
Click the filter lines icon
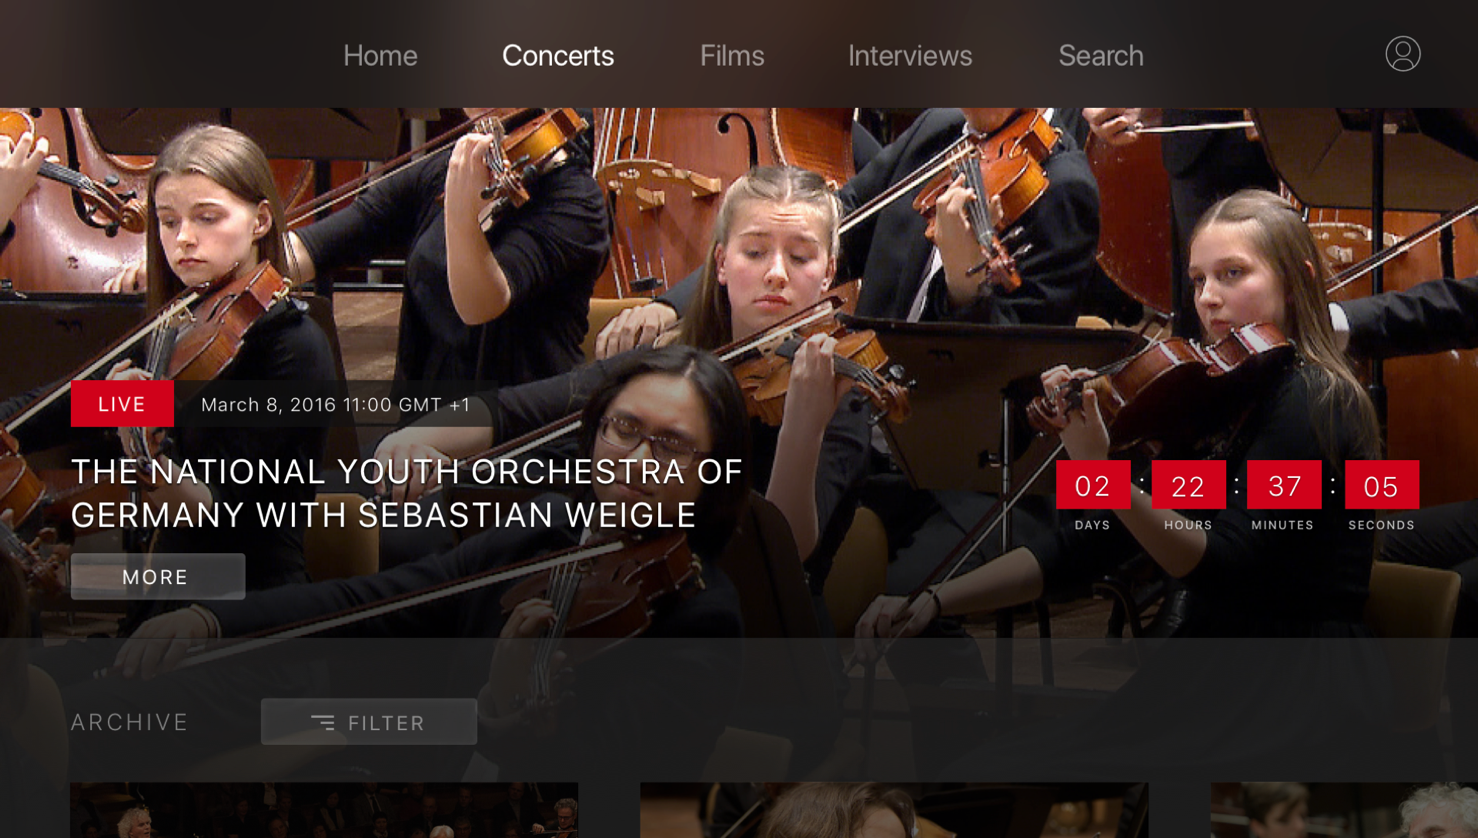click(322, 722)
